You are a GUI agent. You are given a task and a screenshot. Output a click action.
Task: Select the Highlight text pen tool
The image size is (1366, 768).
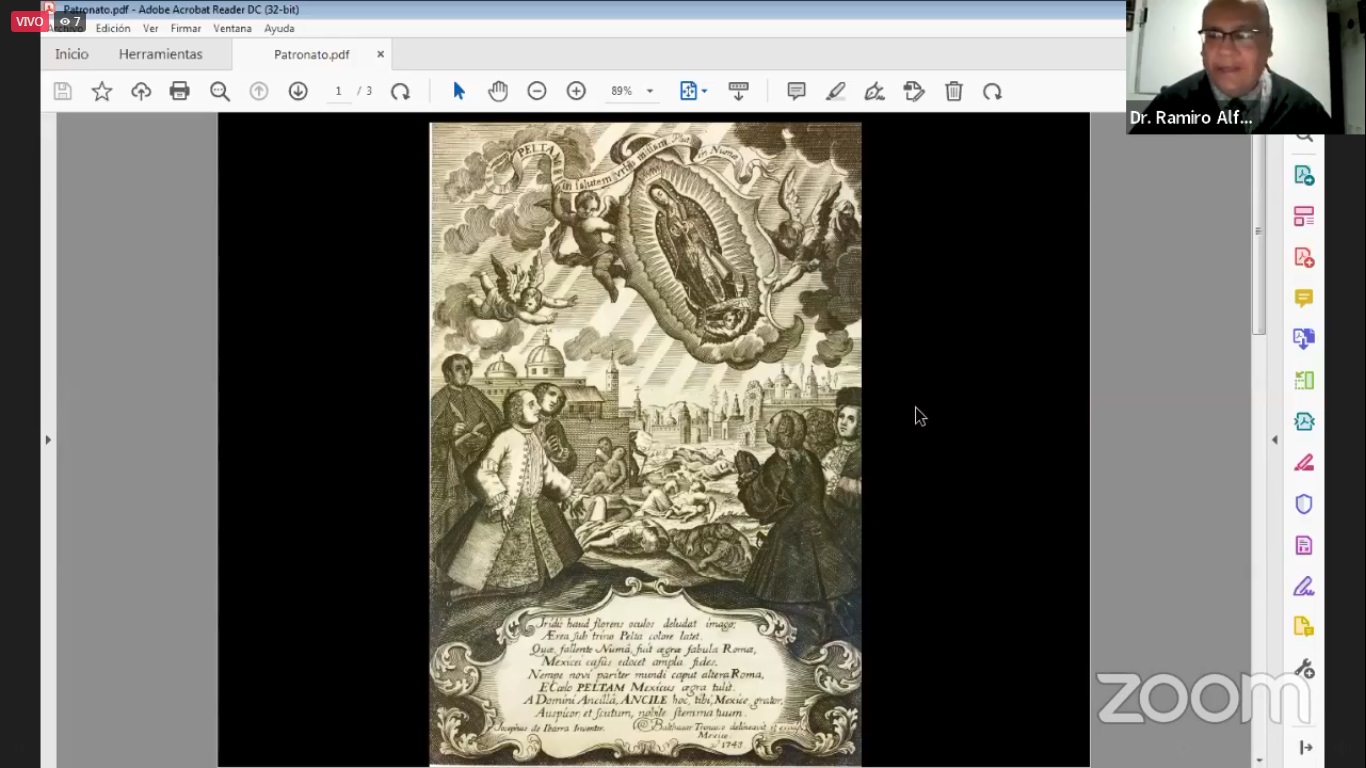pyautogui.click(x=836, y=91)
